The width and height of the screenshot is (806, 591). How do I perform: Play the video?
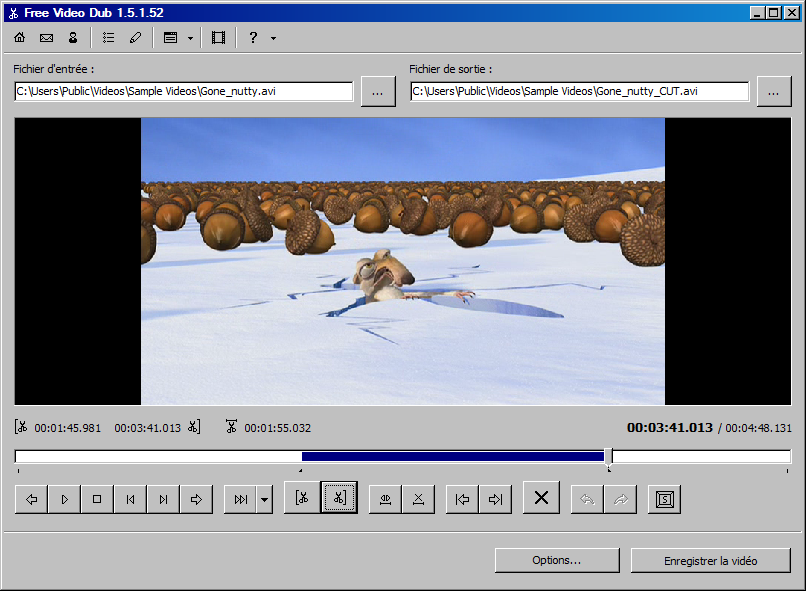(64, 499)
